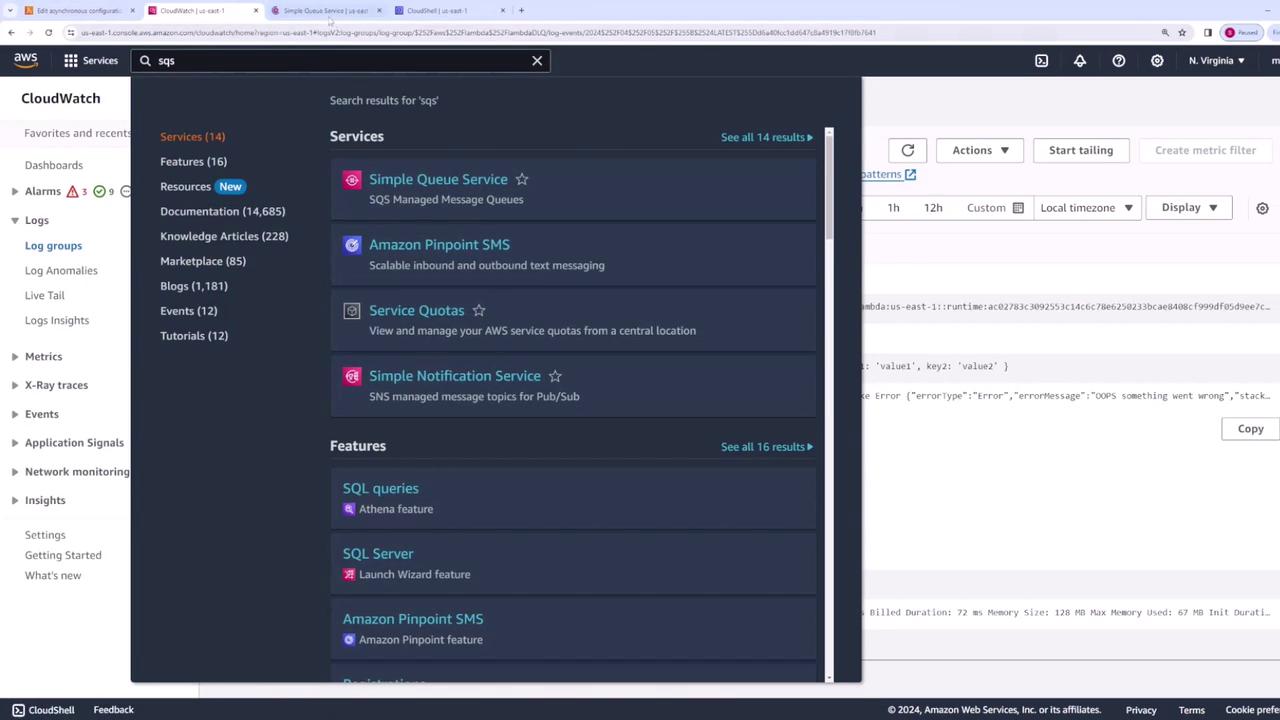Switch to Edit asynchronous configuration tab
The height and width of the screenshot is (720, 1280).
coord(78,10)
